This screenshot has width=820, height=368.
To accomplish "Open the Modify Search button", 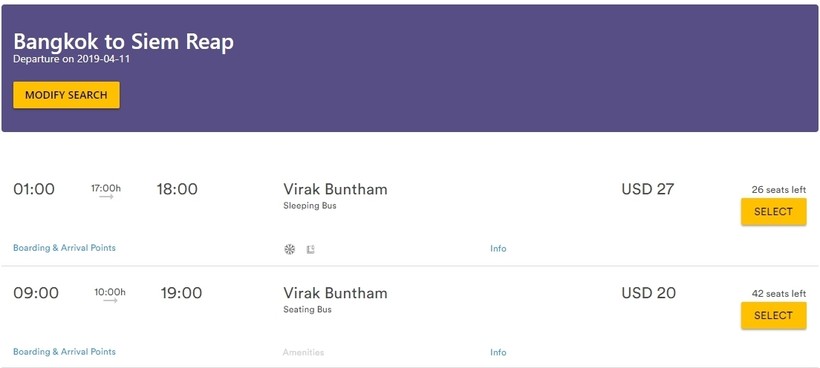I will tap(66, 95).
